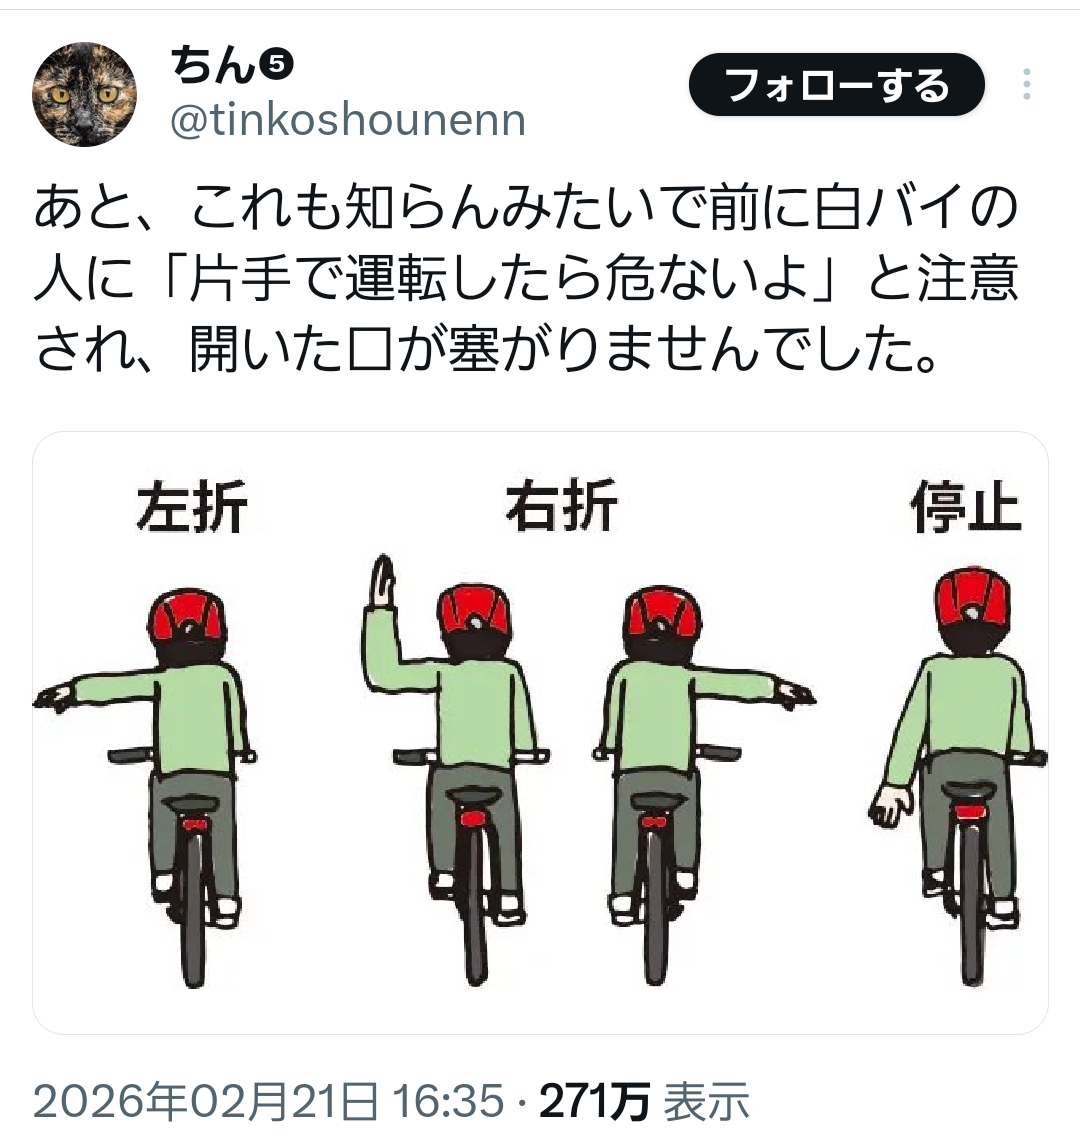This screenshot has width=1080, height=1142.
Task: Click the raised open hand in the 右折 illustration
Action: [382, 580]
